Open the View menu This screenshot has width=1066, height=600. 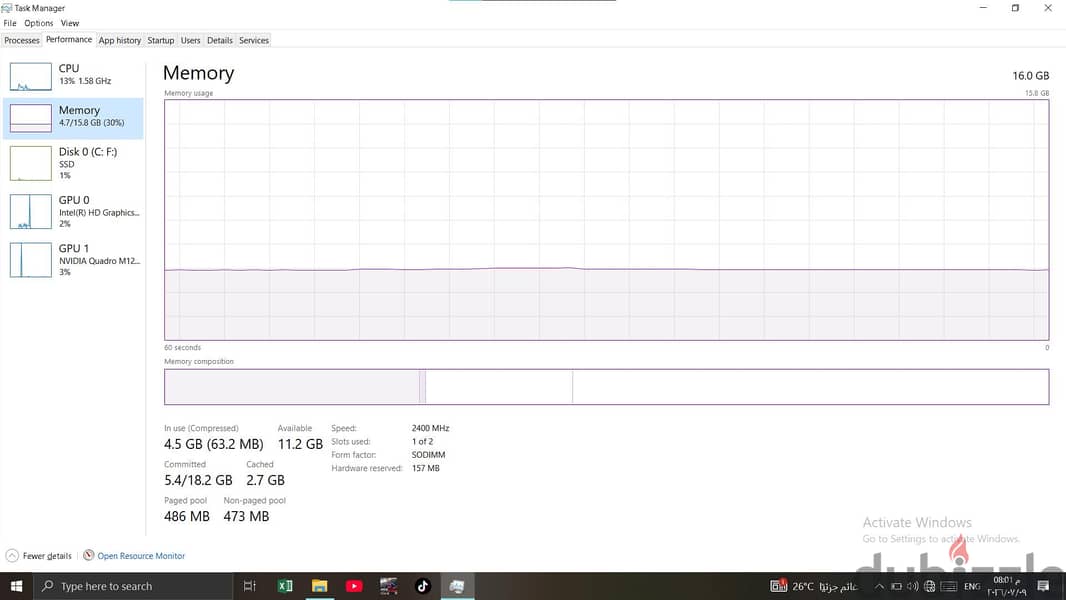coord(70,23)
